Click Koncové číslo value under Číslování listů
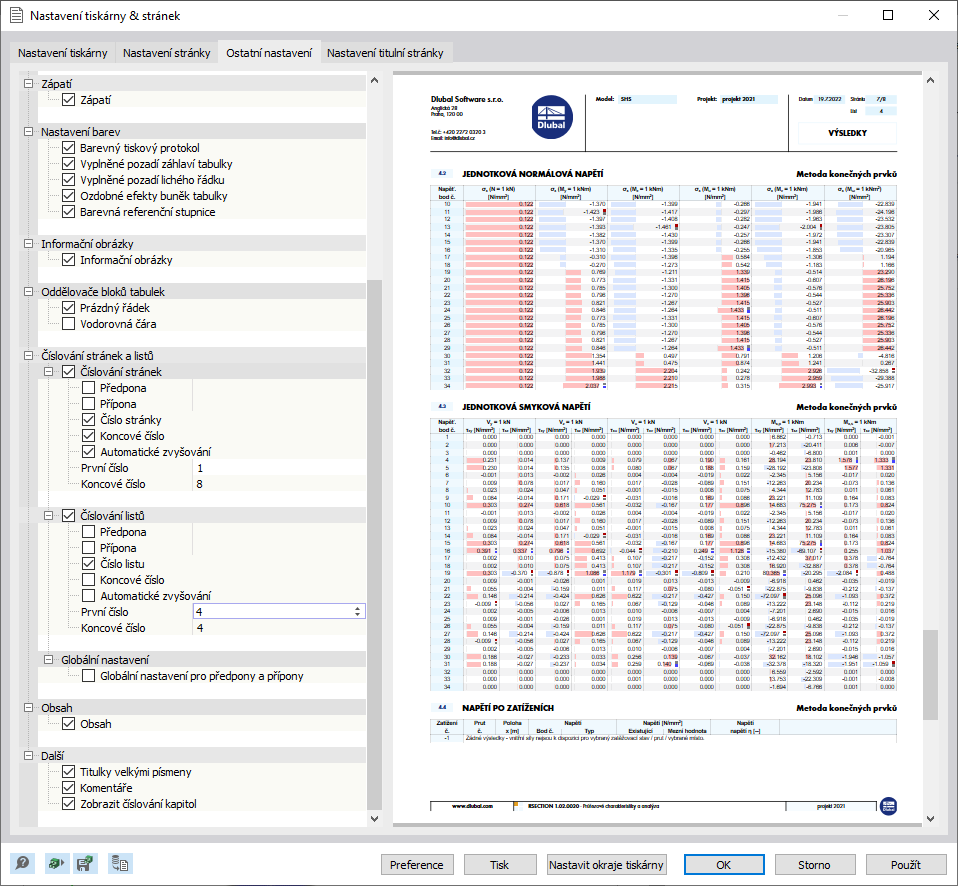 tap(279, 628)
